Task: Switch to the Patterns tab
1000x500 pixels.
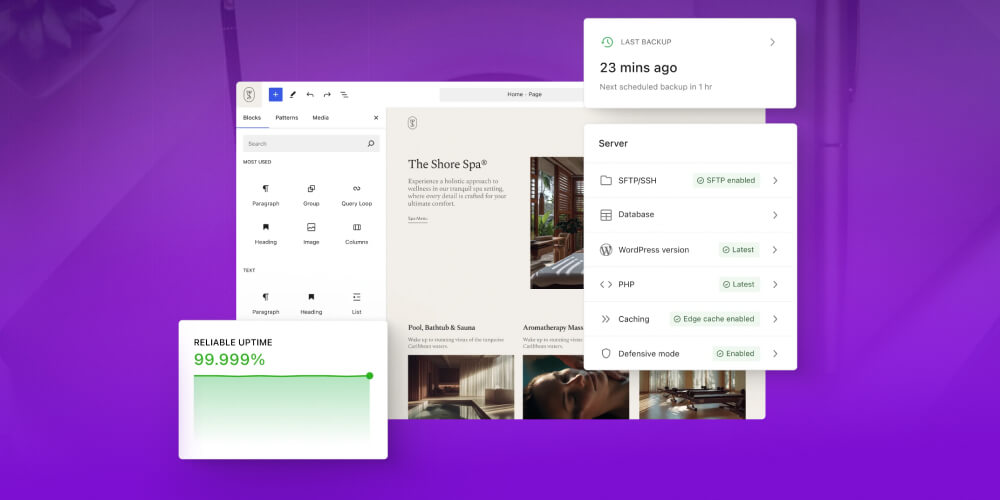Action: point(287,118)
